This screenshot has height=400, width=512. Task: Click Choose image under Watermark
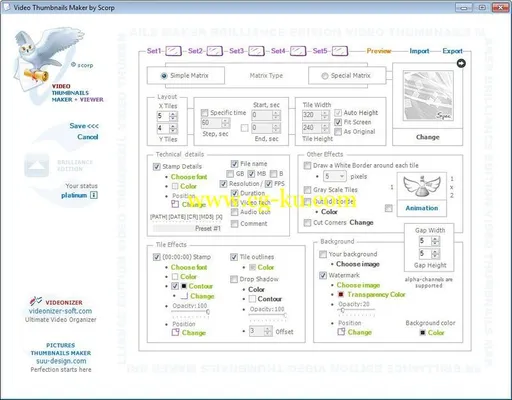(x=358, y=285)
